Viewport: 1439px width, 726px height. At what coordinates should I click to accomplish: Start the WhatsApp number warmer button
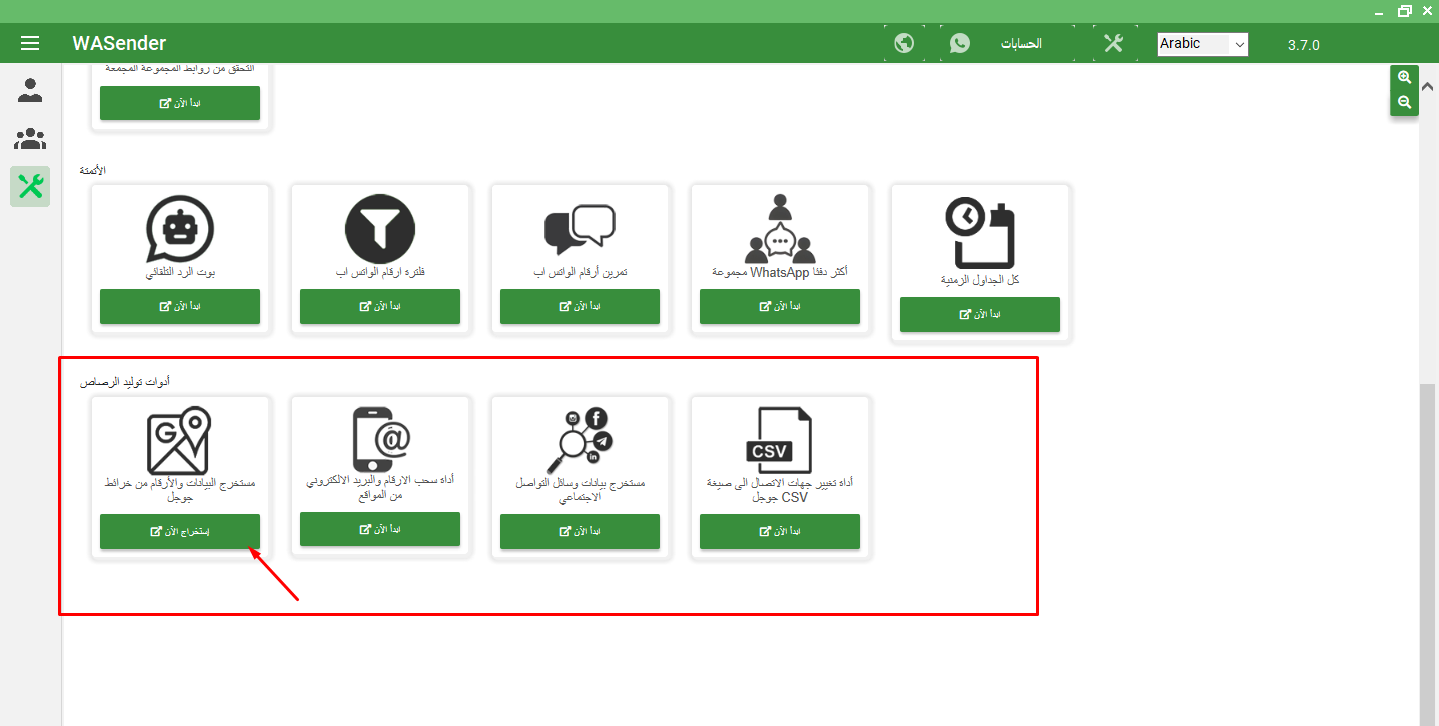580,306
